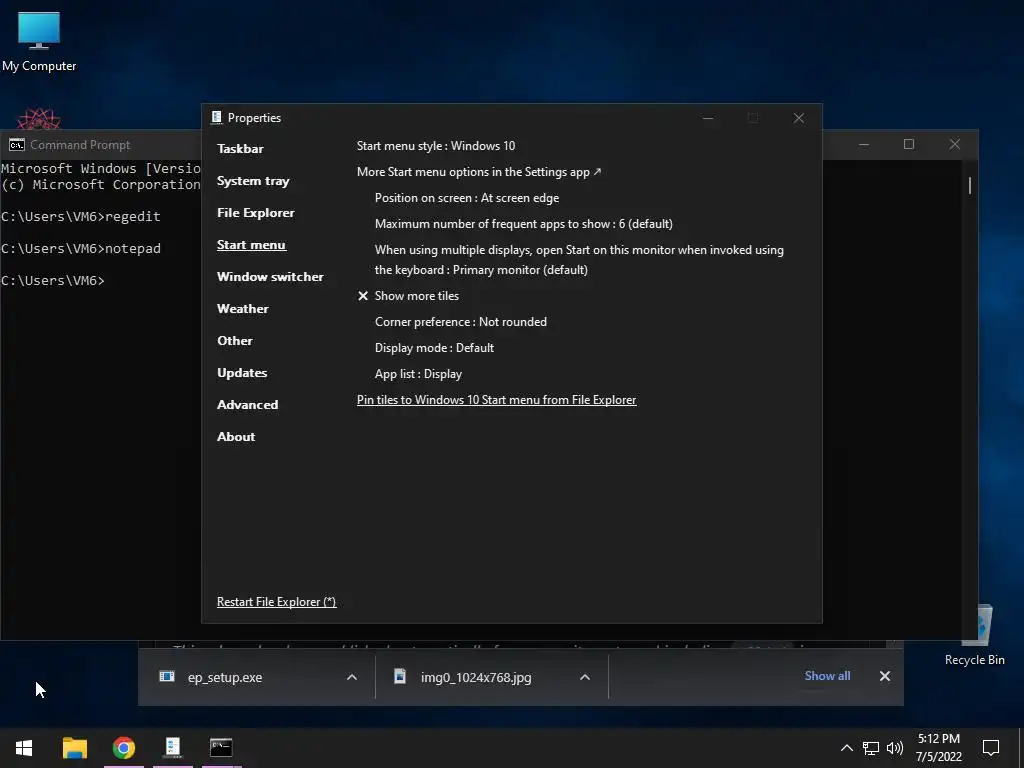The height and width of the screenshot is (768, 1024).
Task: Click Show all downloads
Action: pos(827,676)
